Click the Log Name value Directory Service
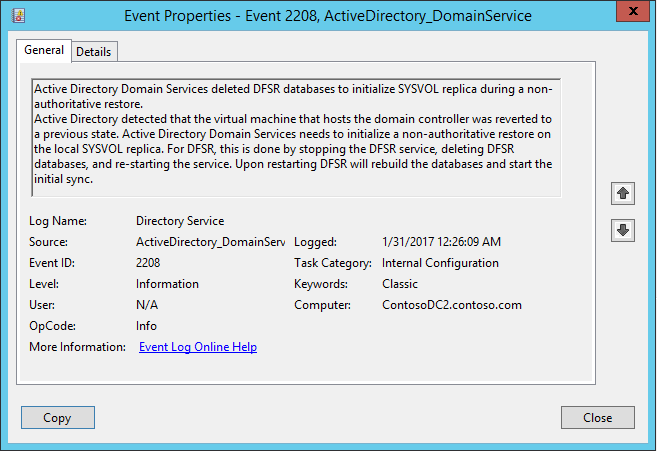 (180, 221)
